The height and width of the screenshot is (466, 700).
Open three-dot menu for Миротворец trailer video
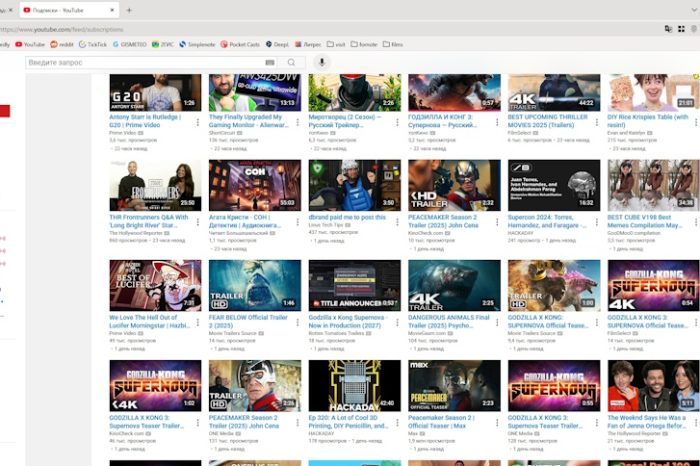pyautogui.click(x=397, y=122)
